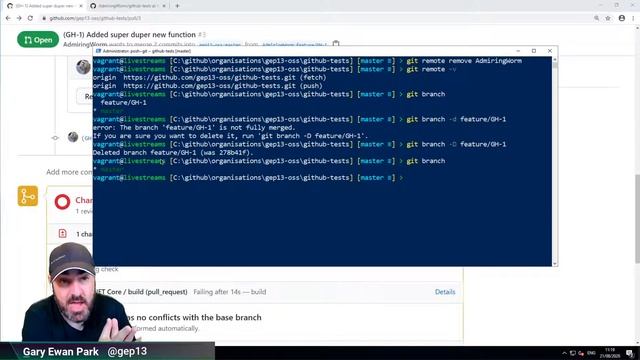The image size is (640, 360).
Task: Focus the github.com URL address field
Action: pos(95,18)
